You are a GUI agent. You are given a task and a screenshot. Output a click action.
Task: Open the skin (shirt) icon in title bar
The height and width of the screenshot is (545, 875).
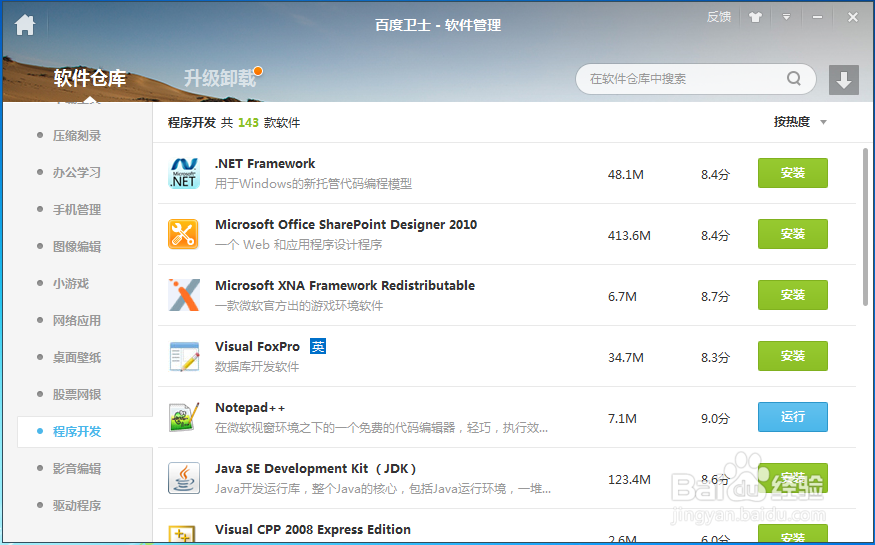(x=755, y=17)
